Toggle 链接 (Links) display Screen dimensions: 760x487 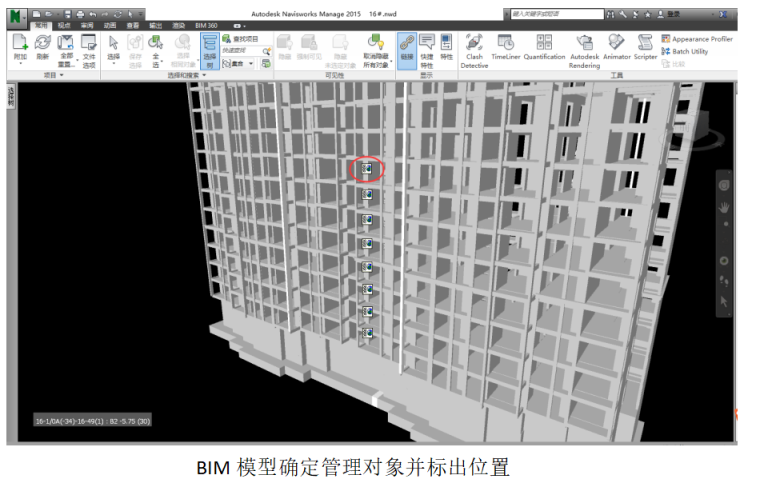click(406, 47)
